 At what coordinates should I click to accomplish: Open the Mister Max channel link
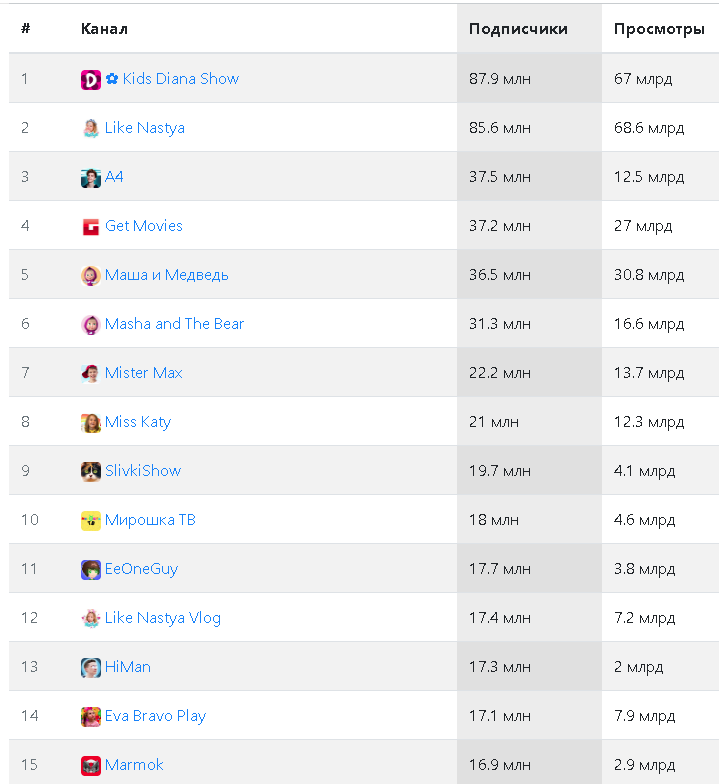pyautogui.click(x=143, y=373)
